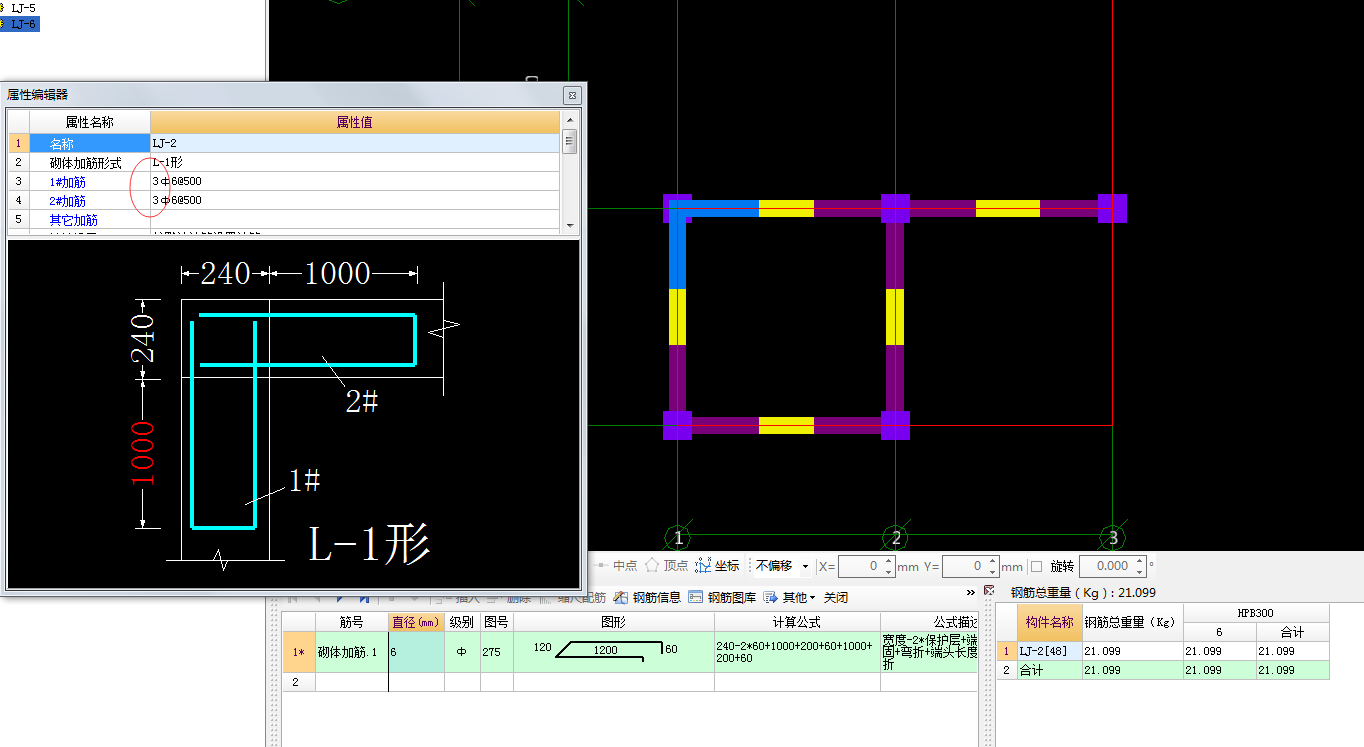Click the 1#加筋 value 3Φ6@500
The width and height of the screenshot is (1364, 747).
[355, 181]
